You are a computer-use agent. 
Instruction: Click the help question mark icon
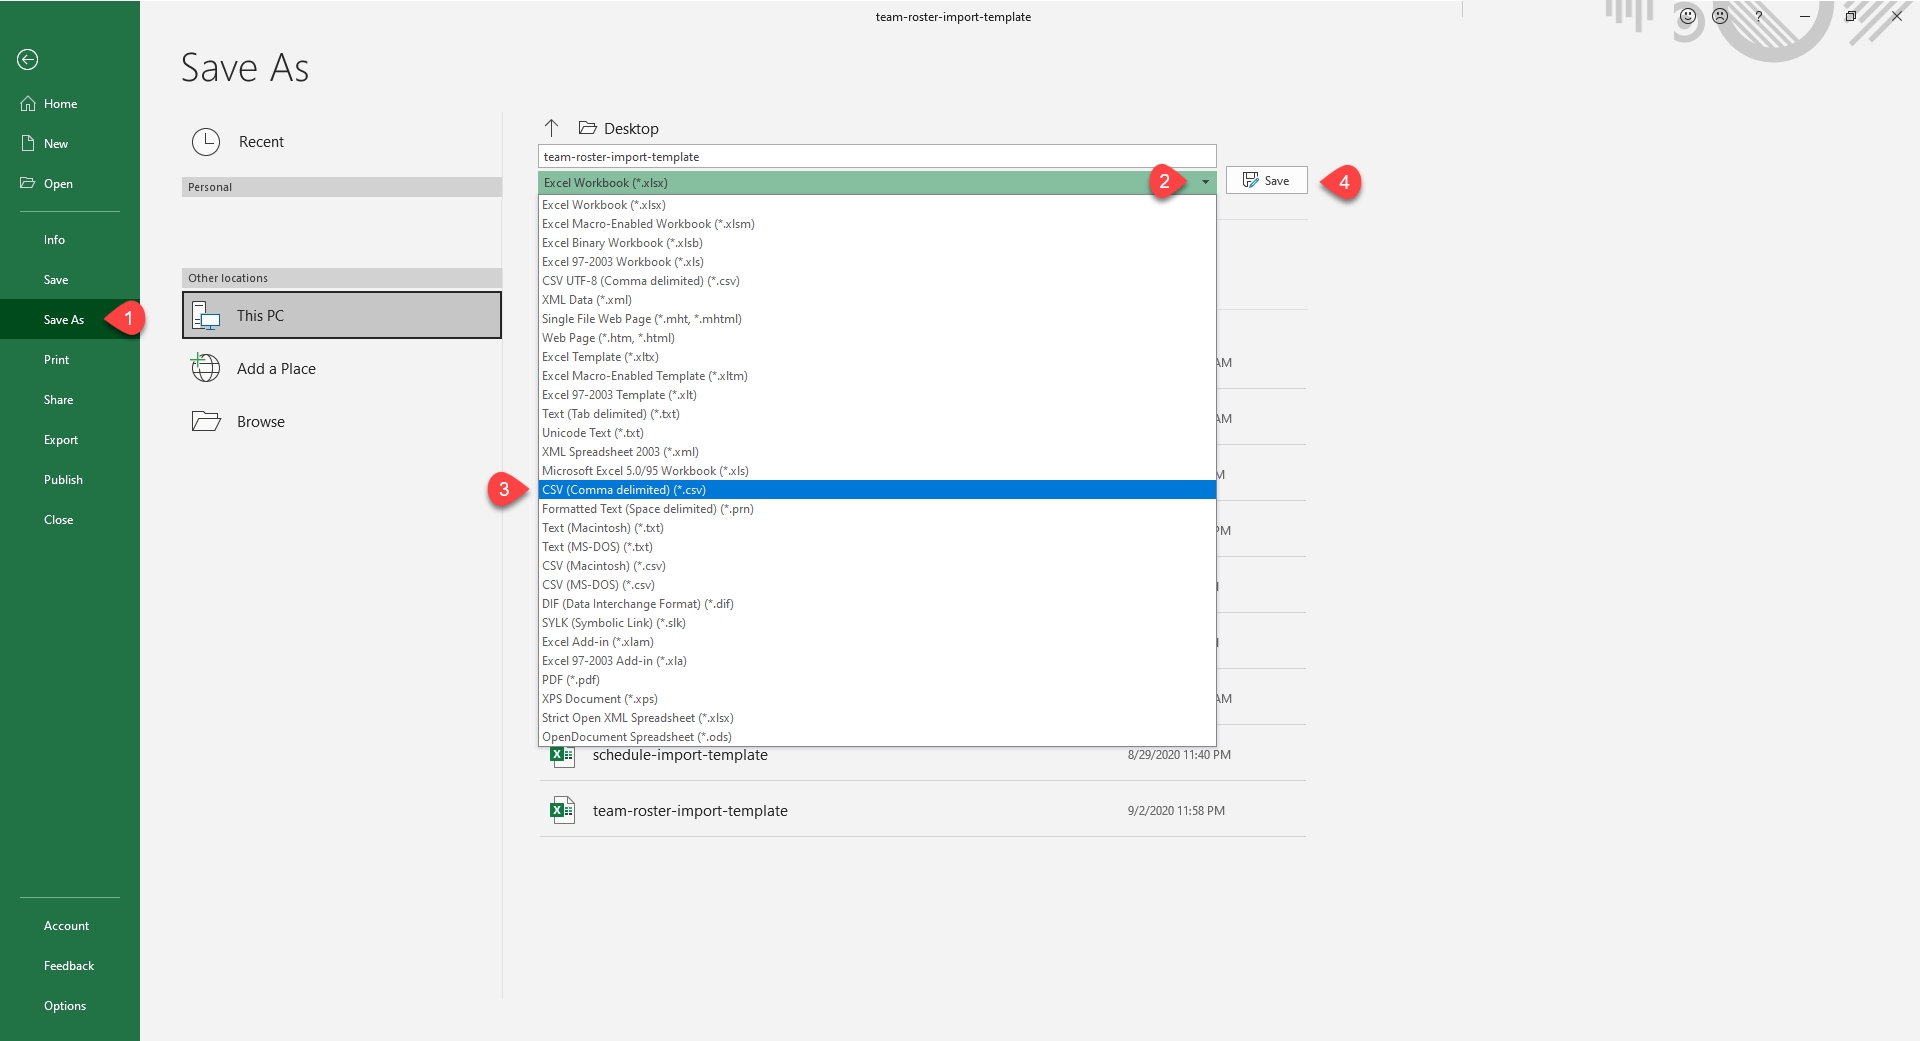[x=1758, y=16]
